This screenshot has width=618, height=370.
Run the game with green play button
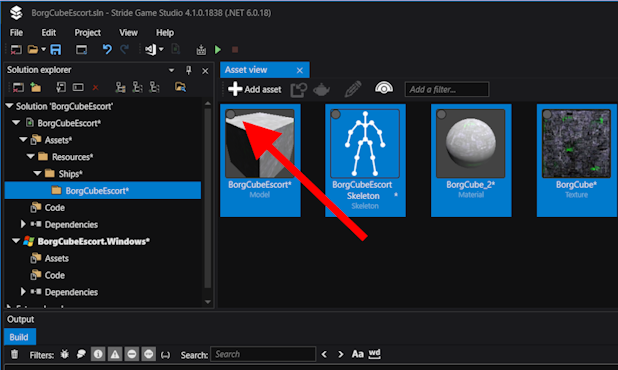(218, 50)
